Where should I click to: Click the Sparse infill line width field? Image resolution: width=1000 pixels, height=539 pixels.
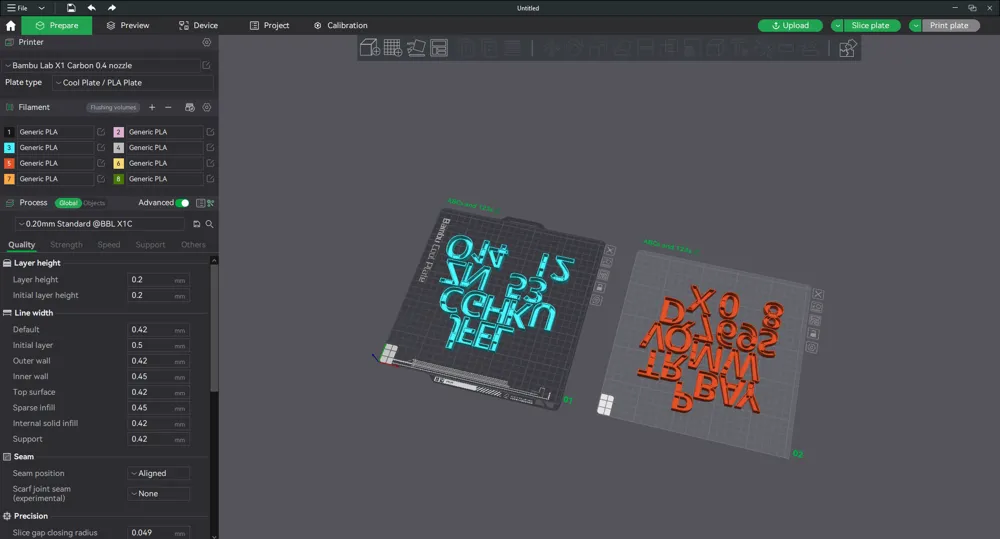[158, 408]
